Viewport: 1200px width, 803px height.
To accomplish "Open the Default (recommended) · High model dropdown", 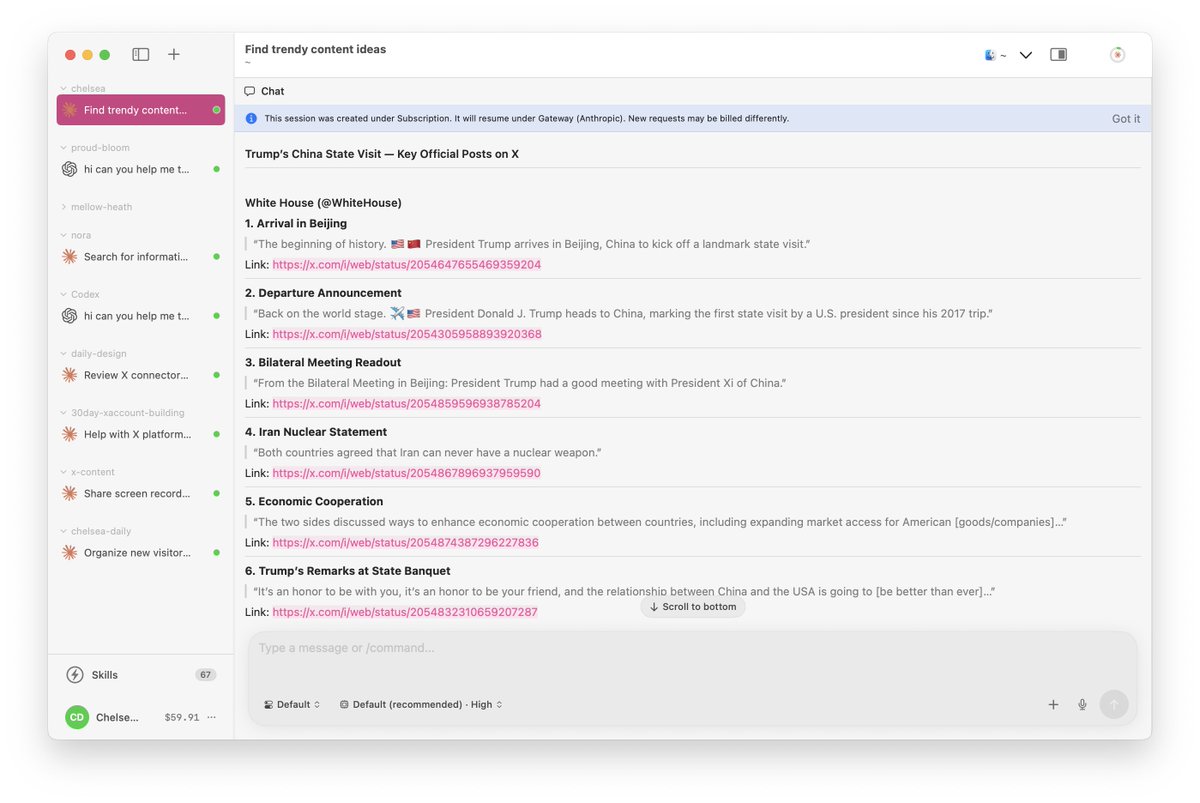I will point(421,704).
